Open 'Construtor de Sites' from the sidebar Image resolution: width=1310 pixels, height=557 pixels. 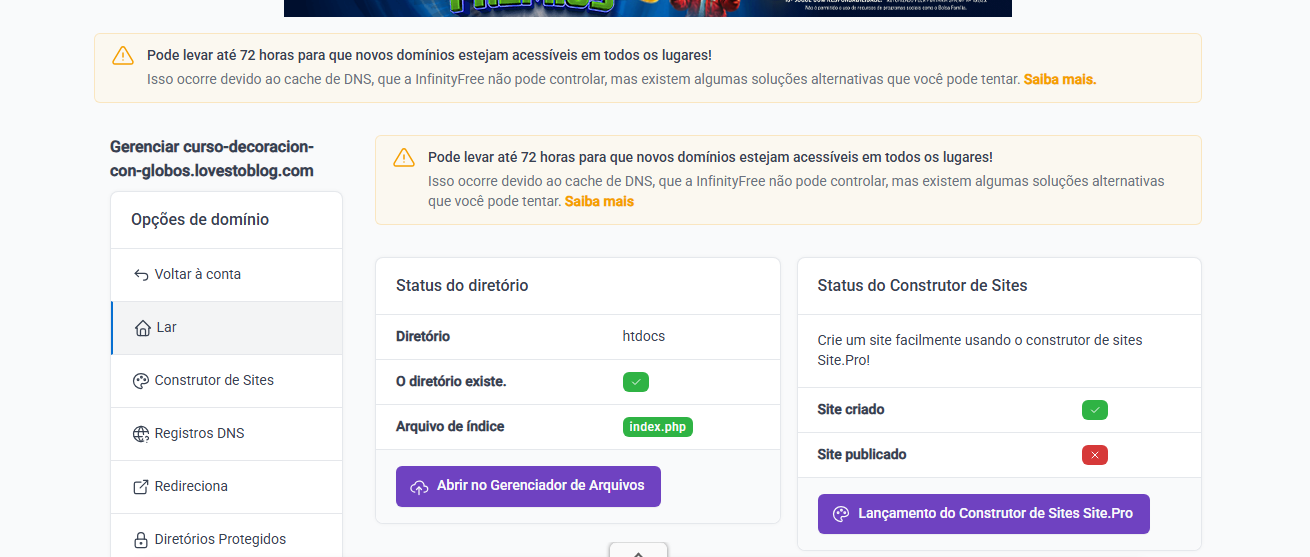click(213, 381)
